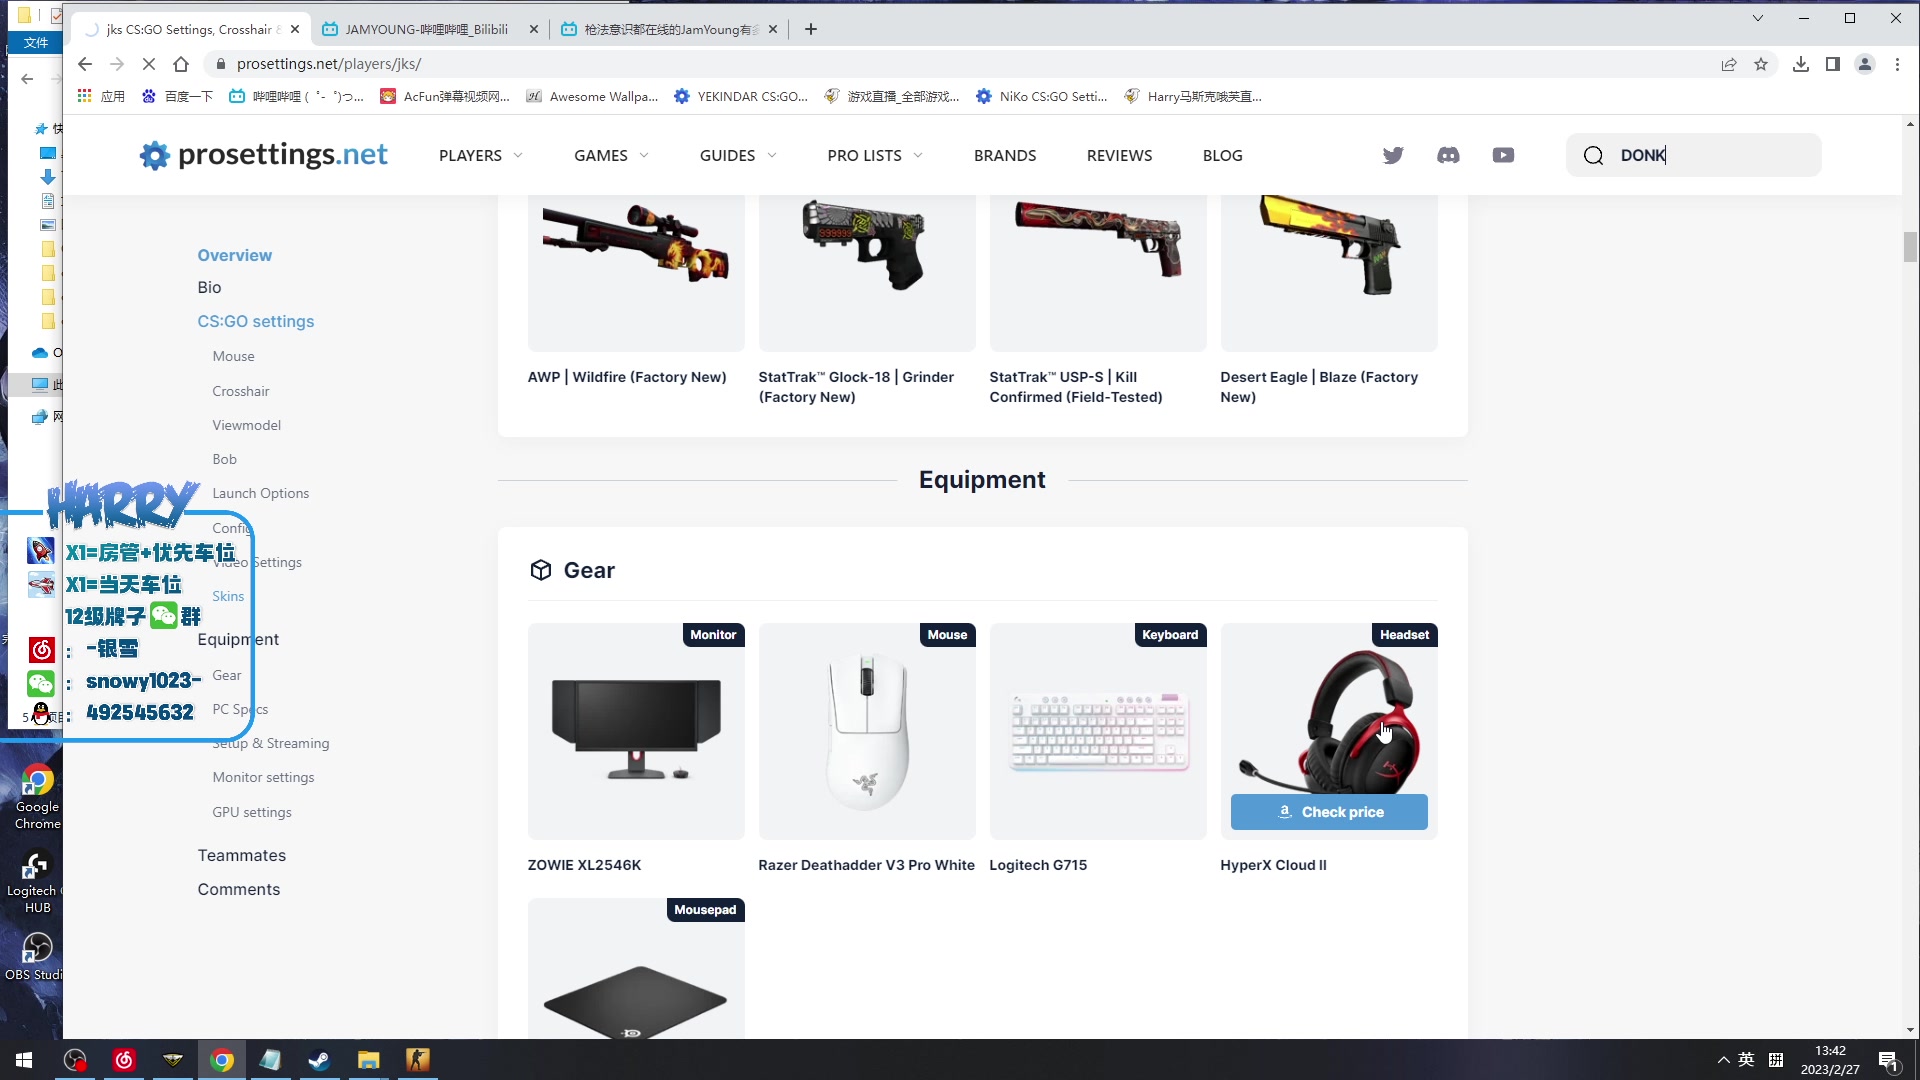Open the taskbar clock showing 13:42
This screenshot has height=1080, width=1920.
pyautogui.click(x=1830, y=1060)
